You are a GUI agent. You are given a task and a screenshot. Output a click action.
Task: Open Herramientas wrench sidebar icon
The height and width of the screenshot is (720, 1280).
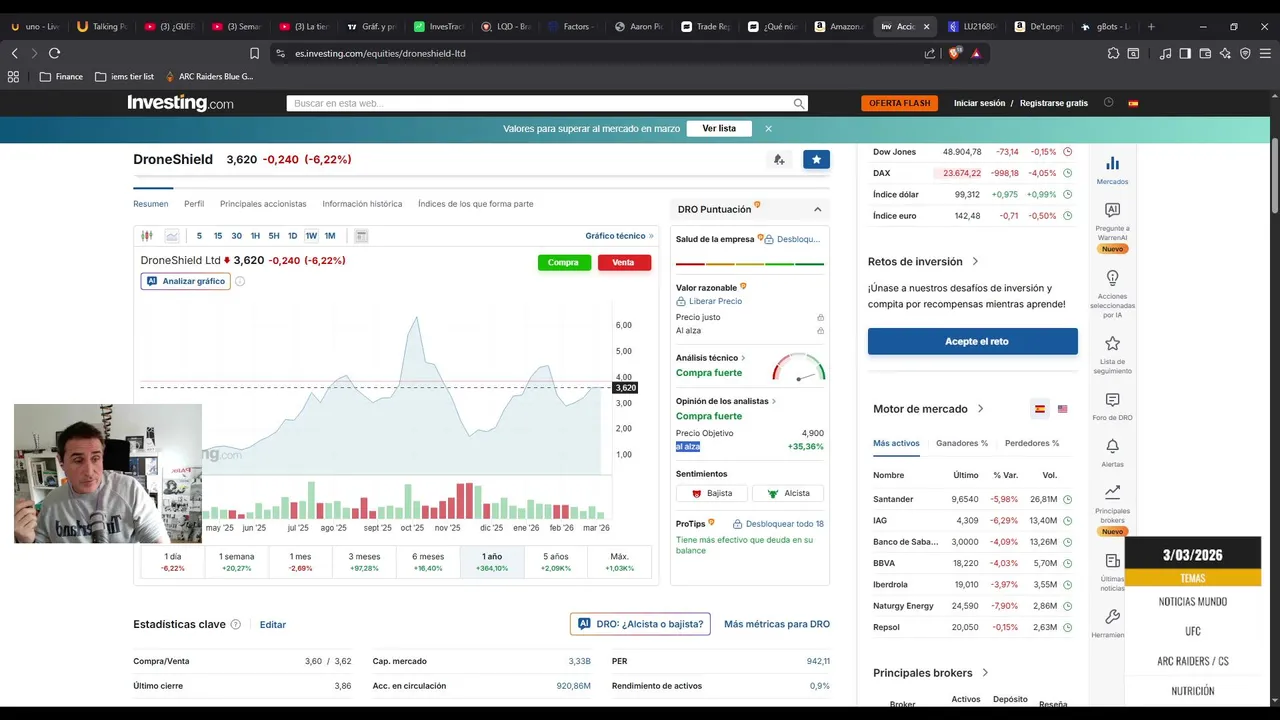click(x=1112, y=623)
